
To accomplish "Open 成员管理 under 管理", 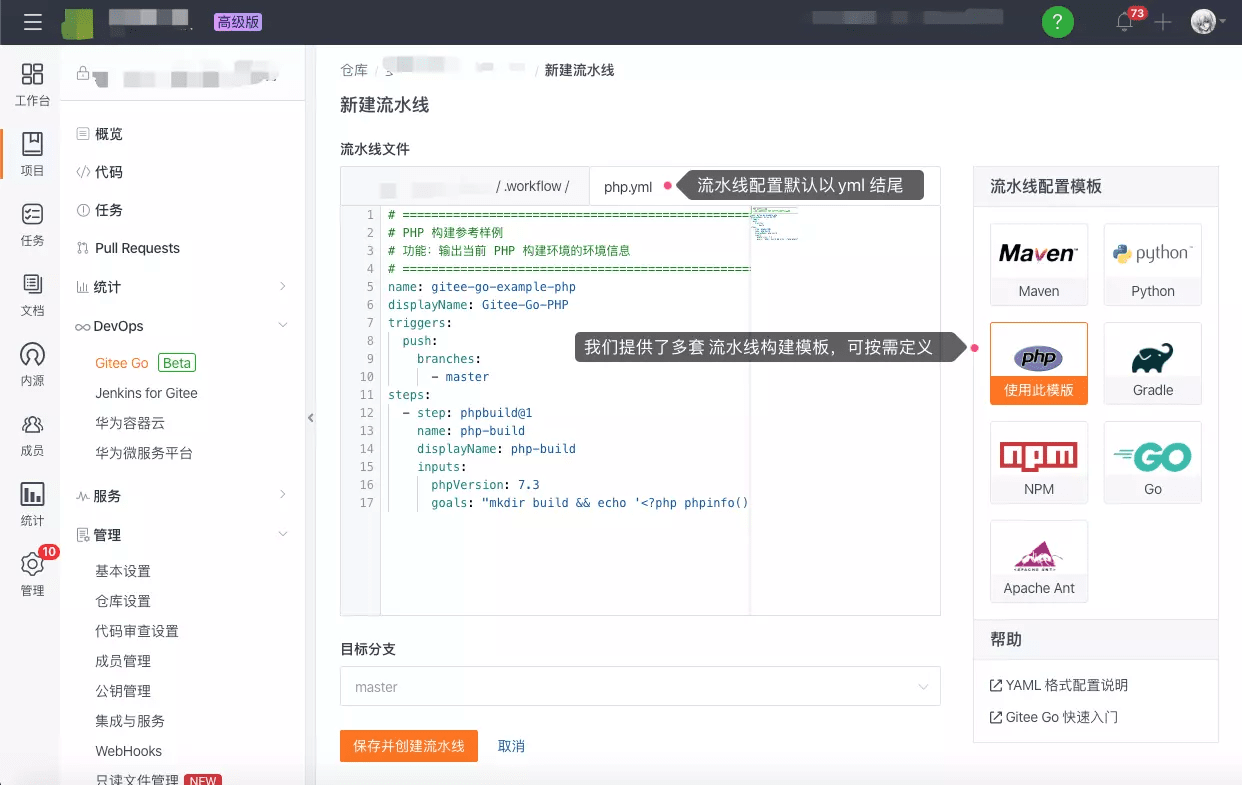I will tap(123, 661).
